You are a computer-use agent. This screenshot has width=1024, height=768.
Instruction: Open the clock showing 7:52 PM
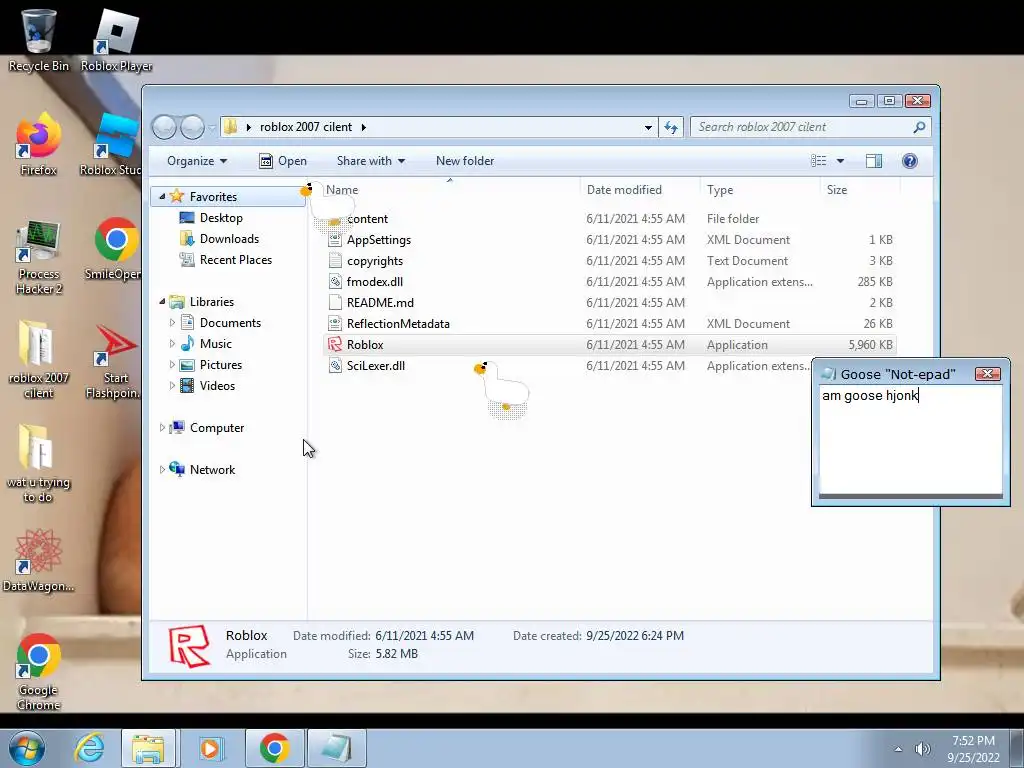973,748
